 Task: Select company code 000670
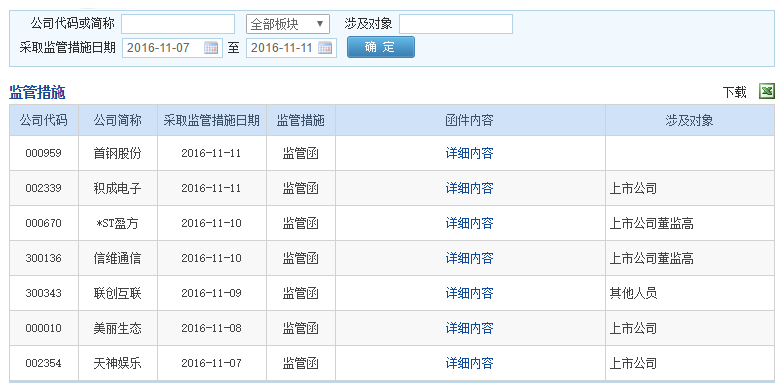pos(43,223)
